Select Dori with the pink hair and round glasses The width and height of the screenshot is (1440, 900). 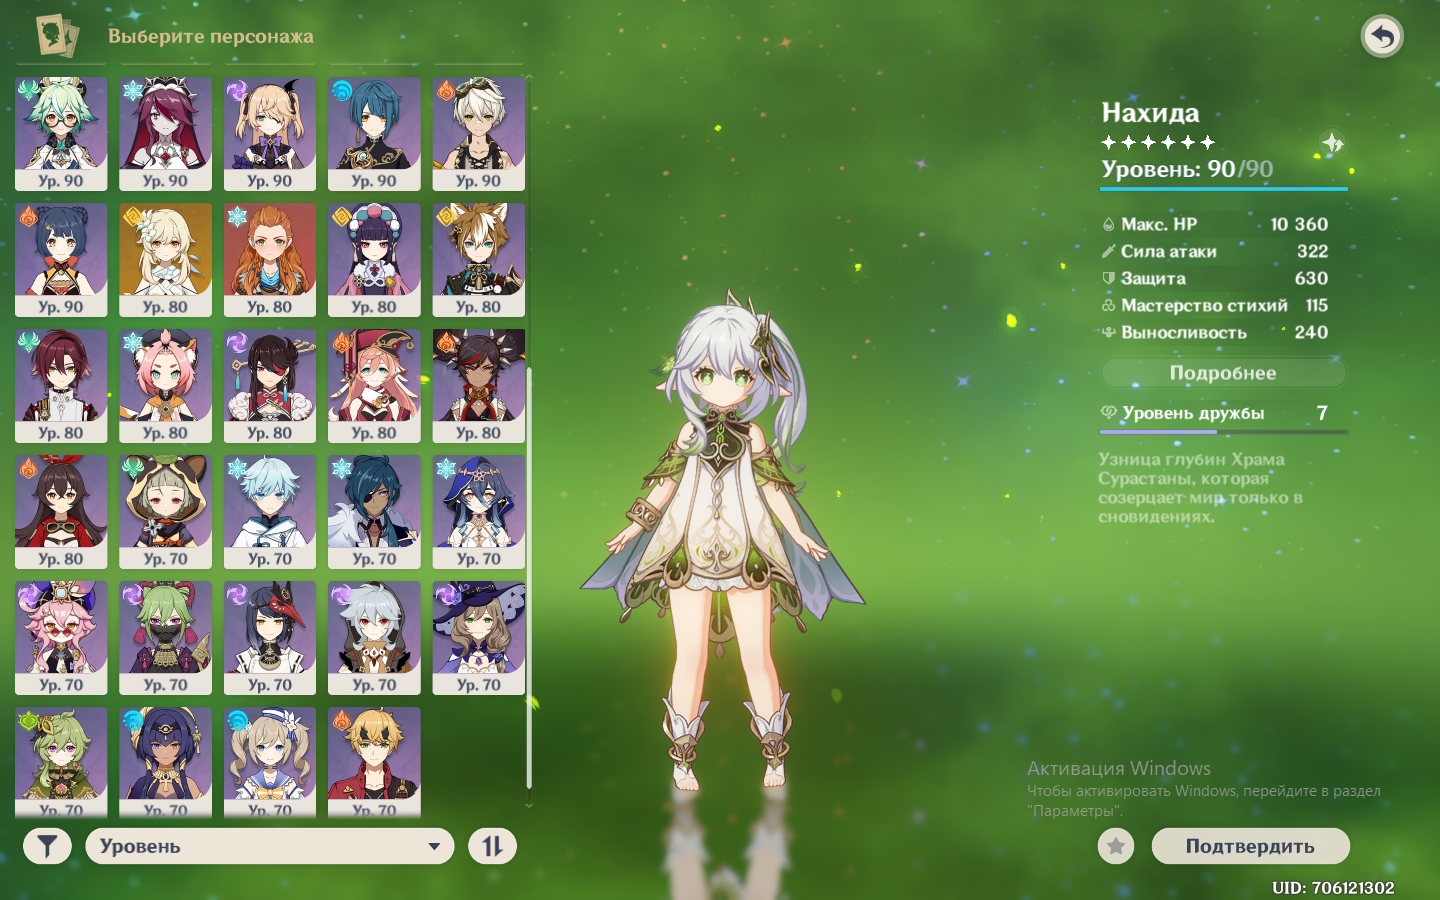pos(61,638)
